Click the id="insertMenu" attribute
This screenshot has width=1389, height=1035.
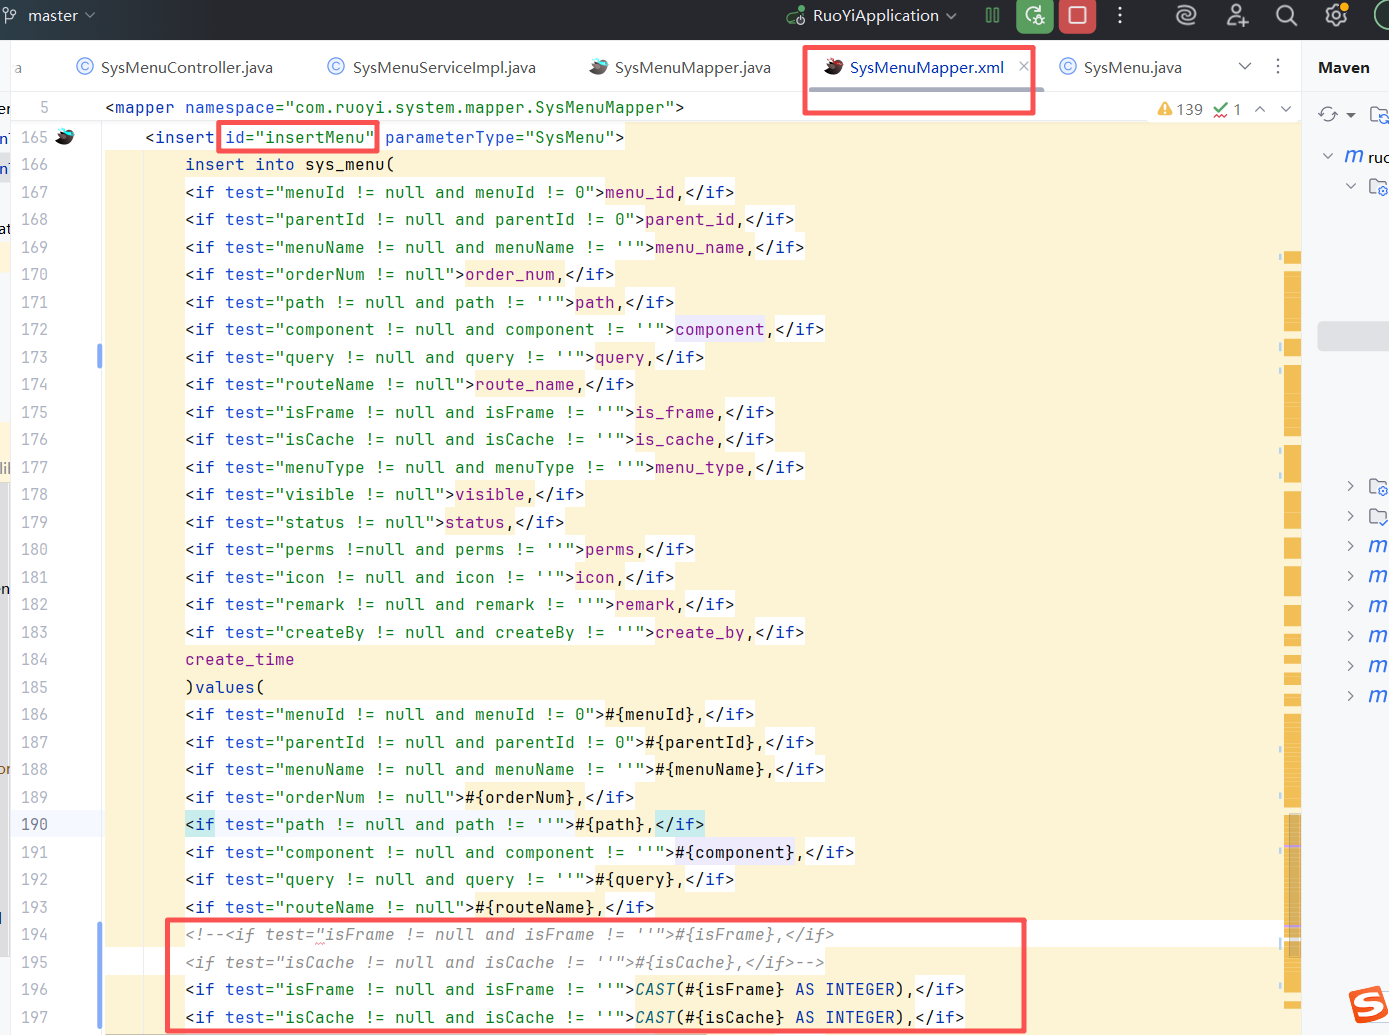point(299,137)
